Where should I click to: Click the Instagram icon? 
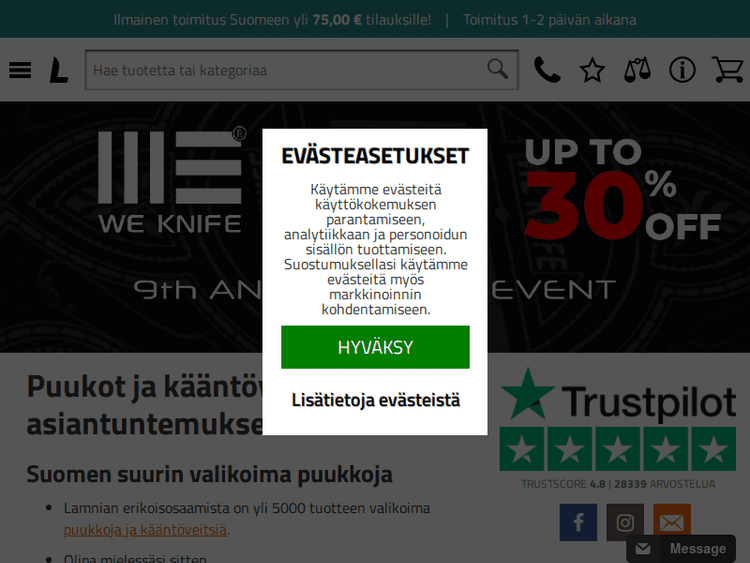[625, 522]
